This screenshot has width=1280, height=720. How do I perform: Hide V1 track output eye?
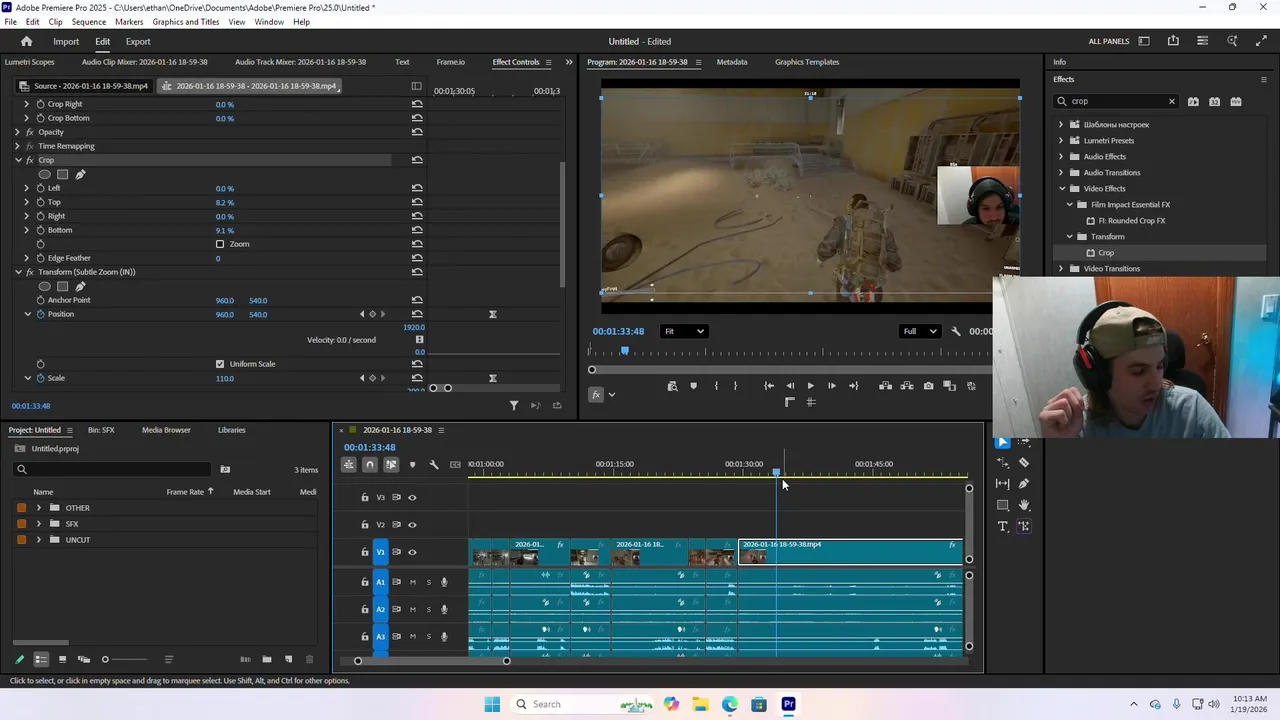pyautogui.click(x=412, y=552)
